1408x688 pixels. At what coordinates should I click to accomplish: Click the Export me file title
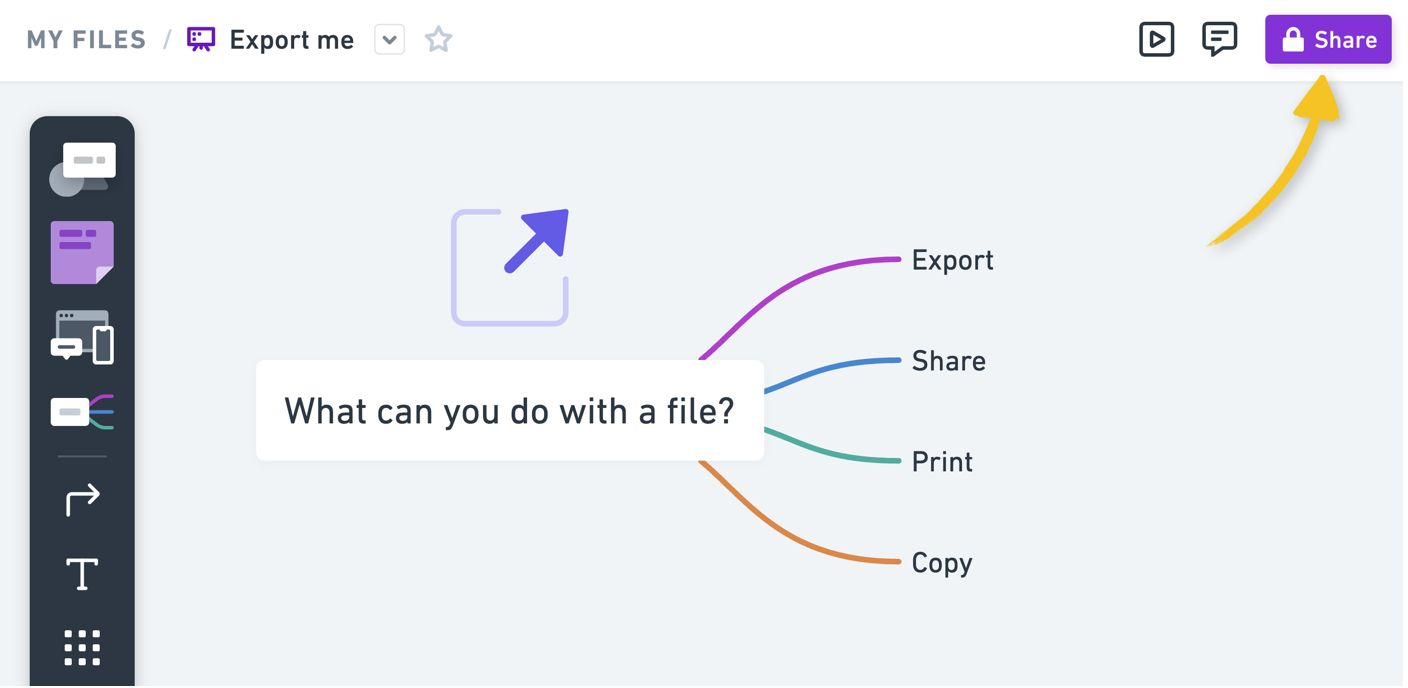tap(291, 40)
